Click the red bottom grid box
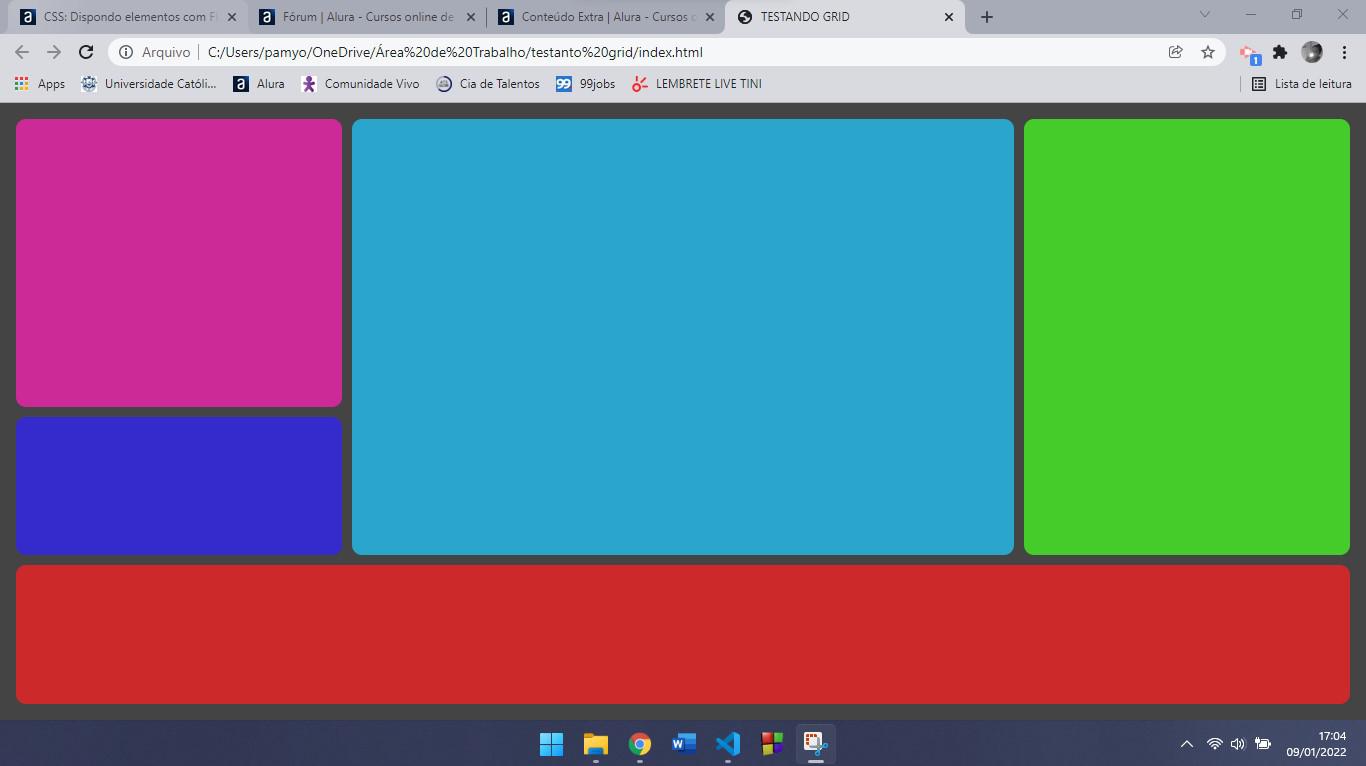The height and width of the screenshot is (766, 1366). point(683,634)
